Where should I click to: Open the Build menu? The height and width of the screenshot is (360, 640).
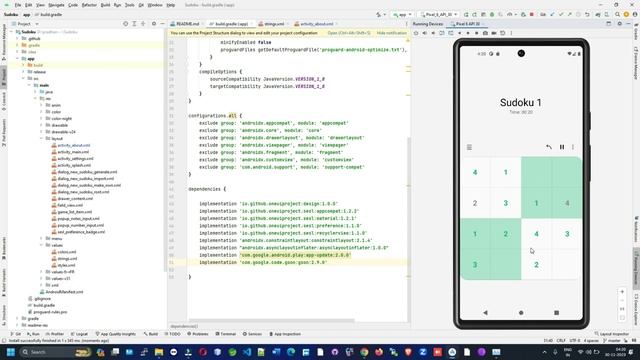[105, 5]
